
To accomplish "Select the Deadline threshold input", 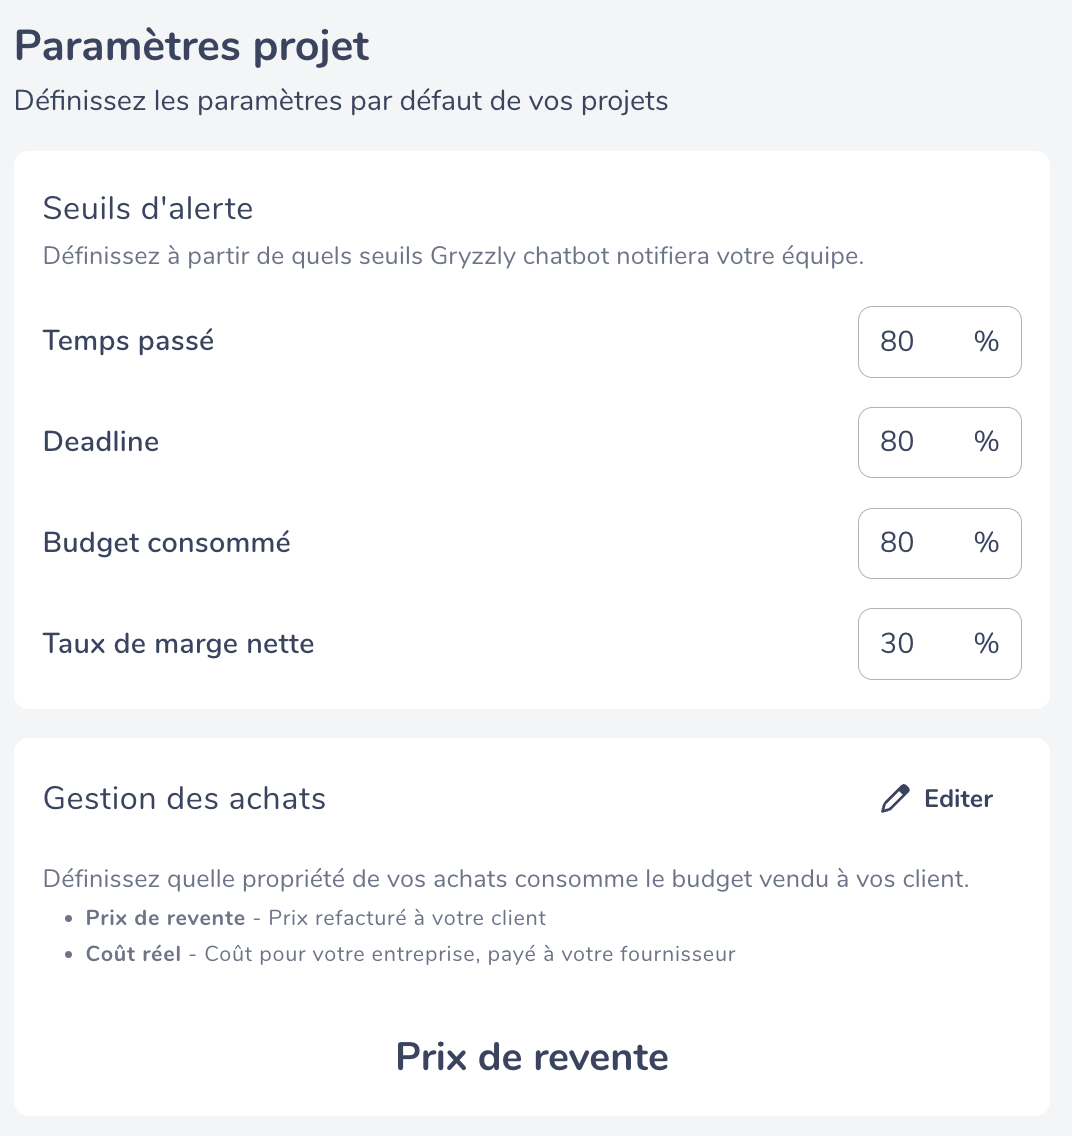I will tap(939, 442).
